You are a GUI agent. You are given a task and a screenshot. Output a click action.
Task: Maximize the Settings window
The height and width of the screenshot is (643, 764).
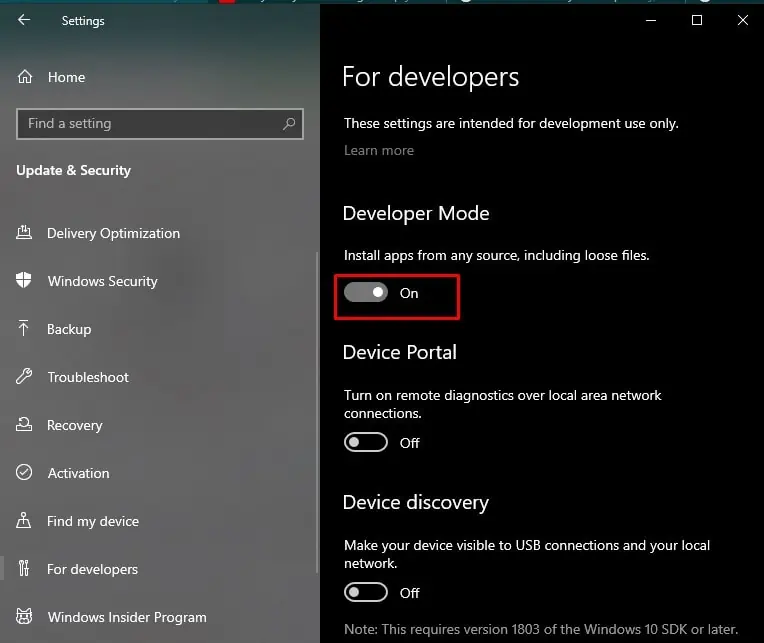point(697,20)
